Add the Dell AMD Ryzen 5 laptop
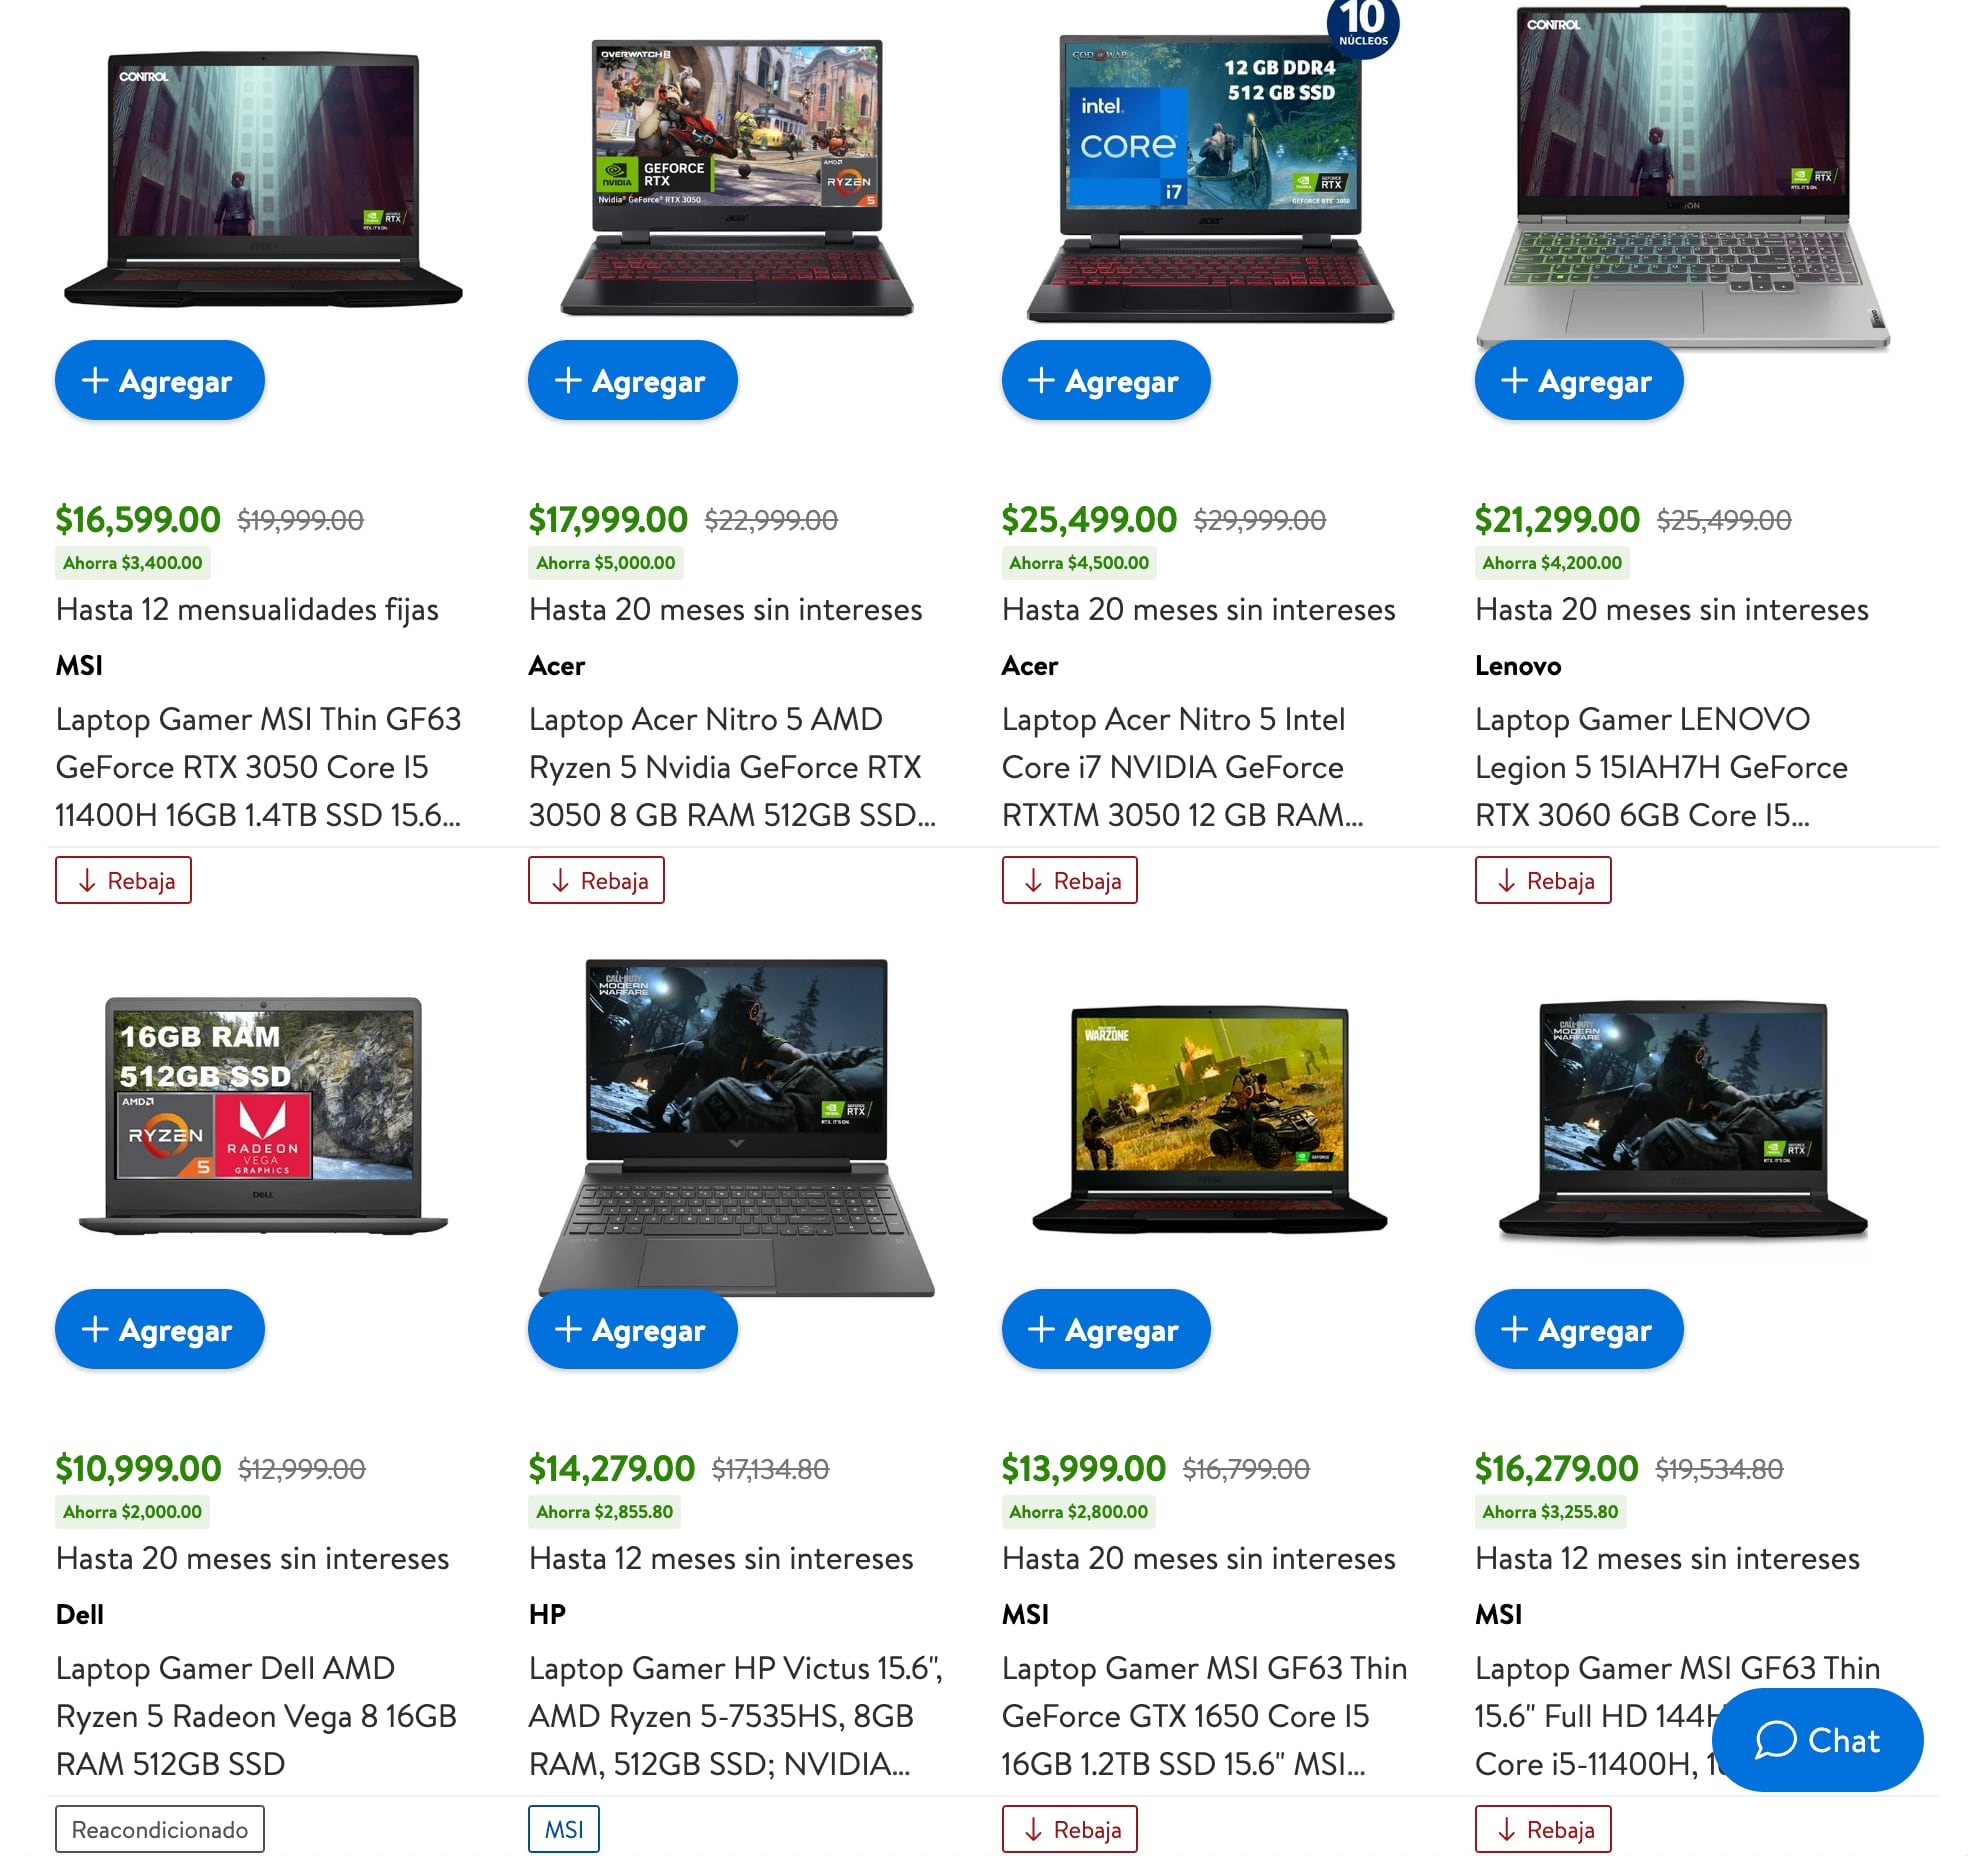Image resolution: width=1968 pixels, height=1856 pixels. pos(160,1329)
